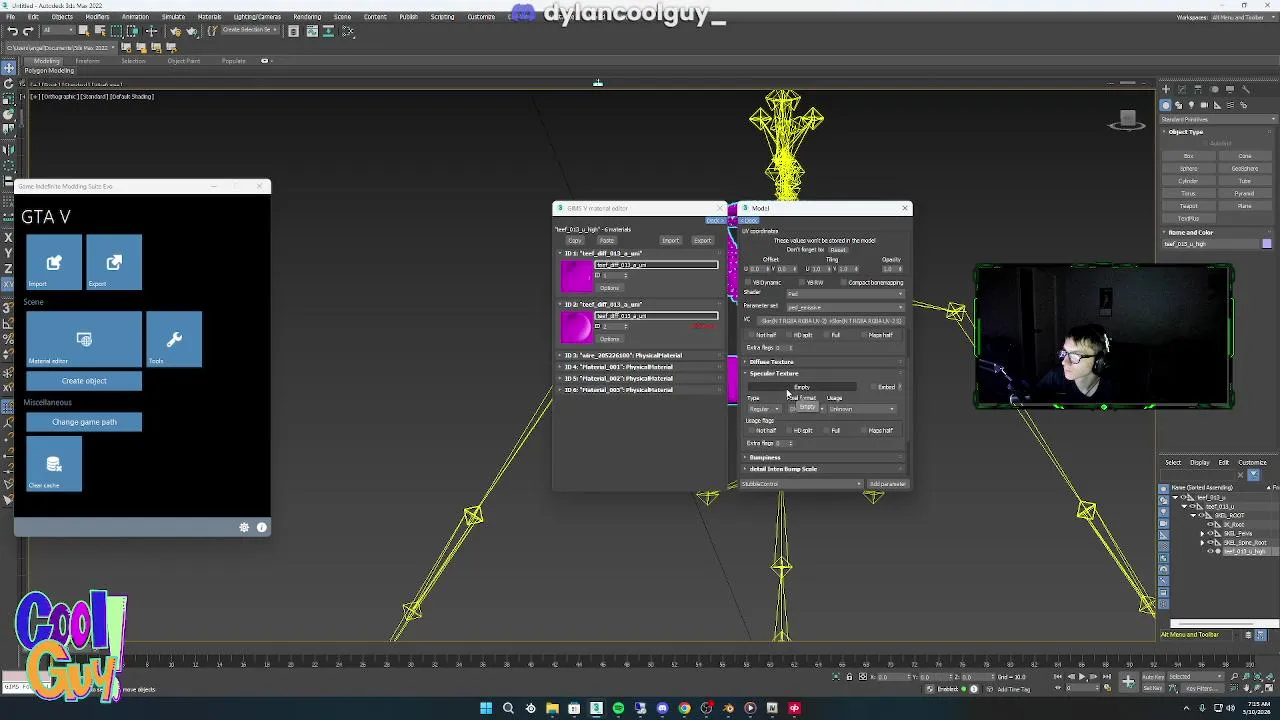
Task: Select the Select and Move tool
Action: 8,68
